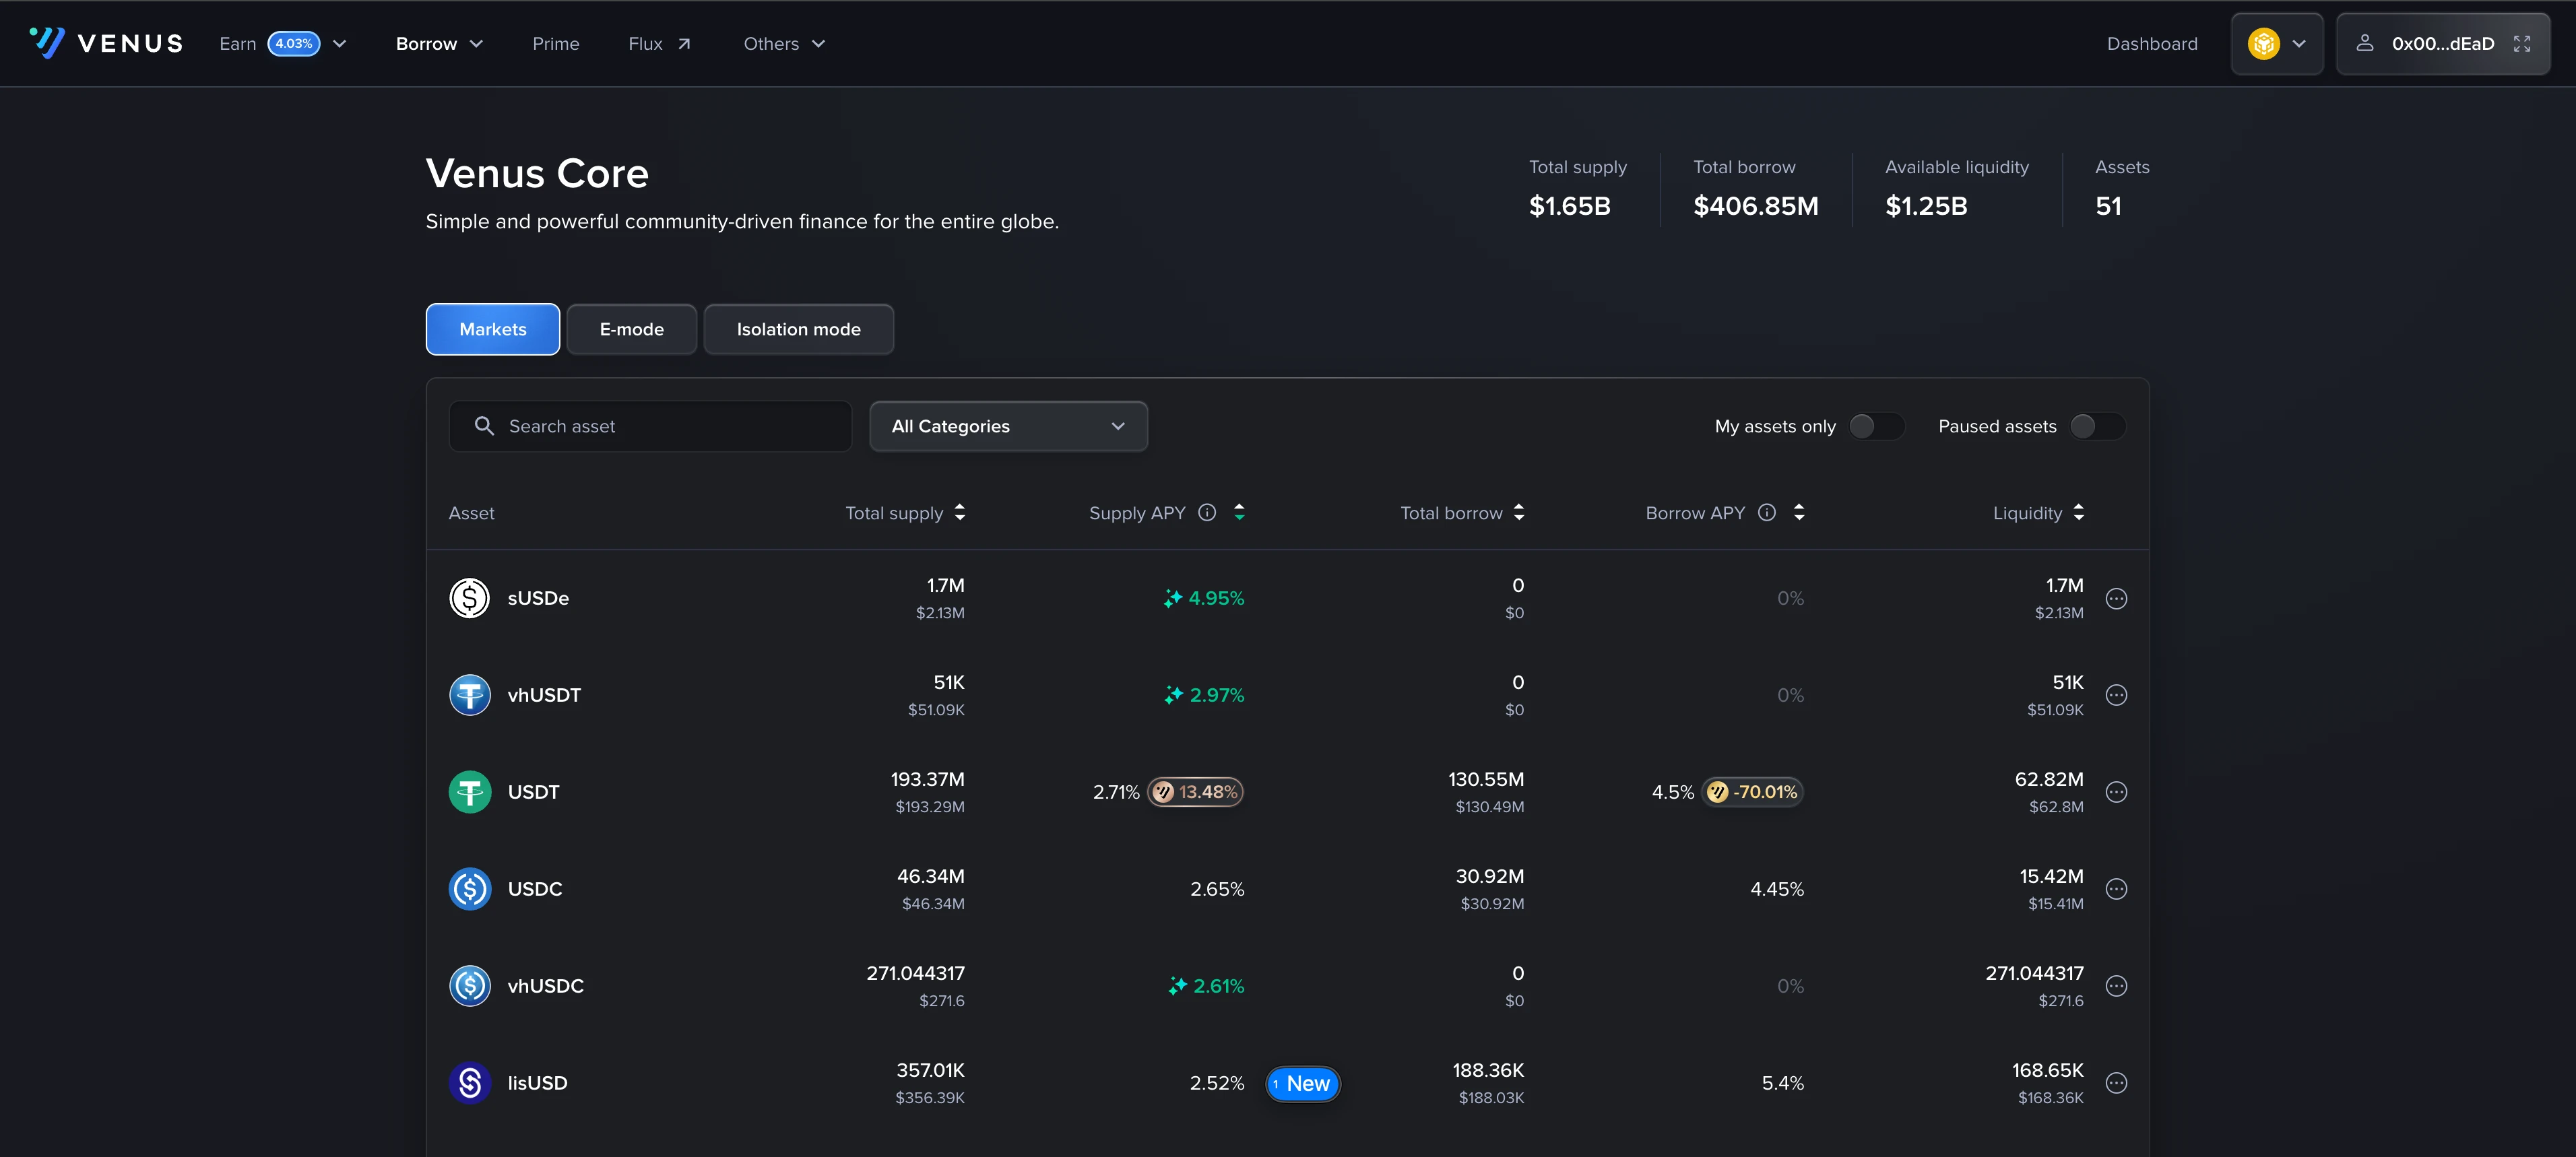
Task: Click the 13.48% Prime APY badge
Action: [x=1195, y=792]
